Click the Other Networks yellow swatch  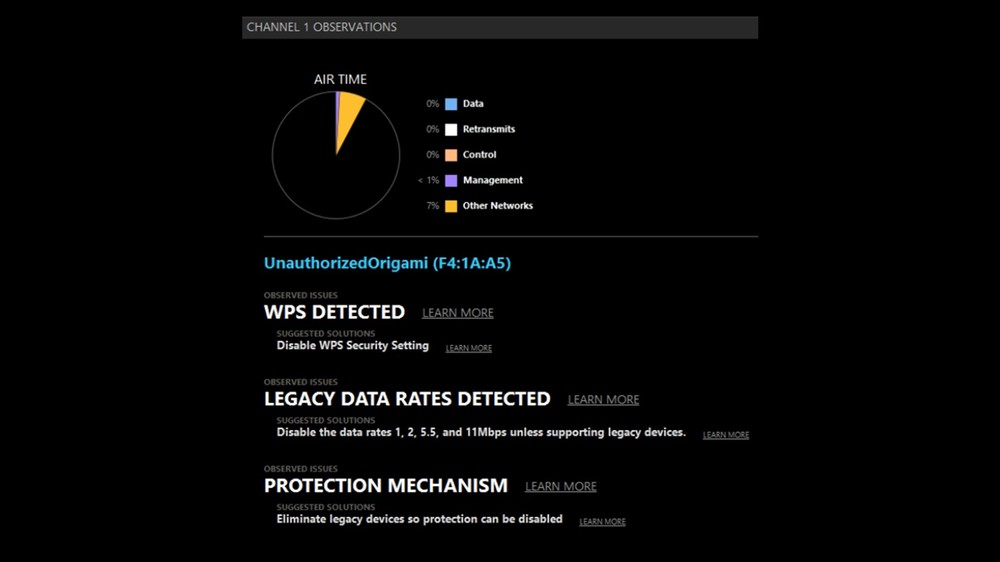(451, 206)
